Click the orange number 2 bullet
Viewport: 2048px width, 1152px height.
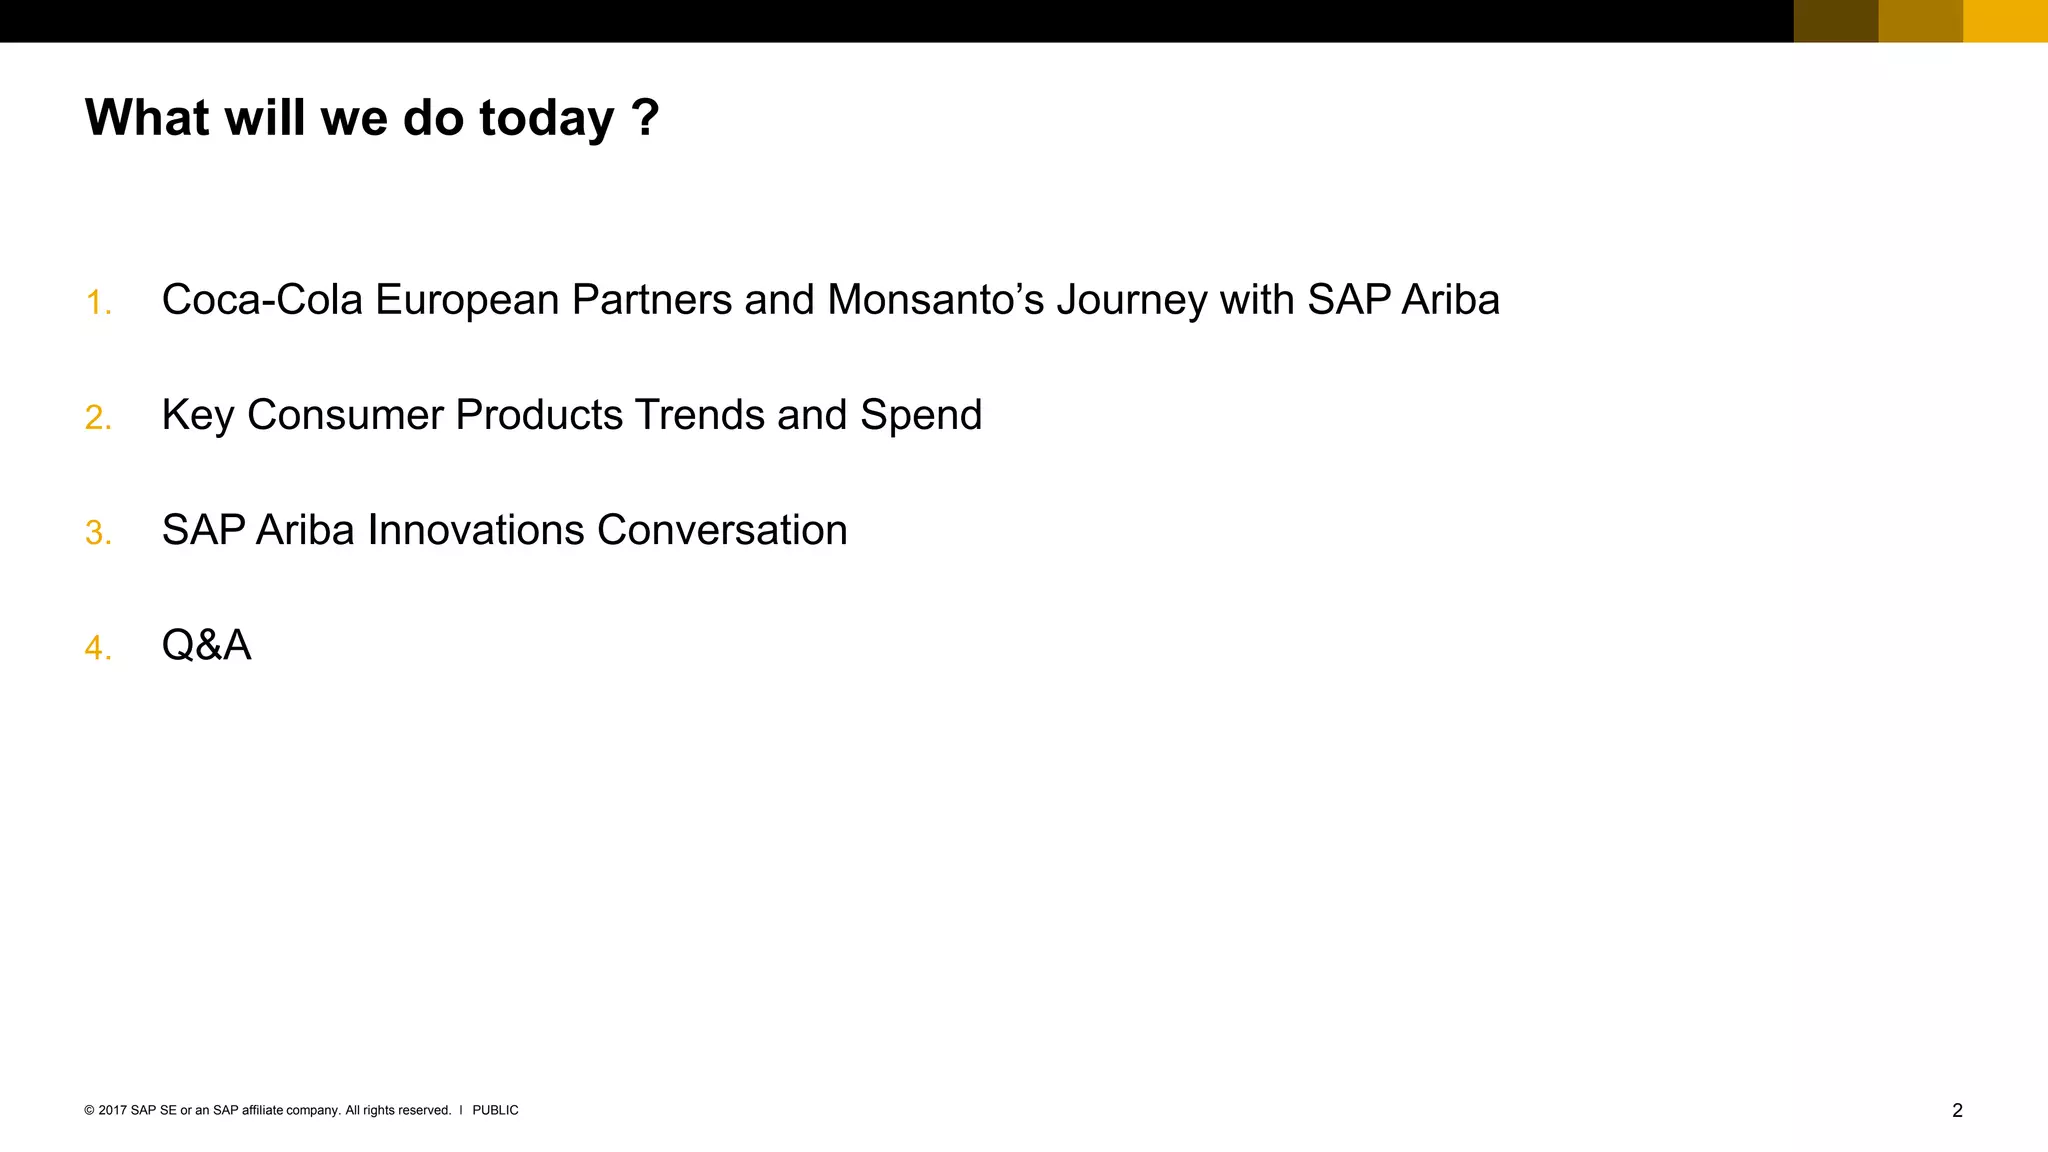pos(98,418)
